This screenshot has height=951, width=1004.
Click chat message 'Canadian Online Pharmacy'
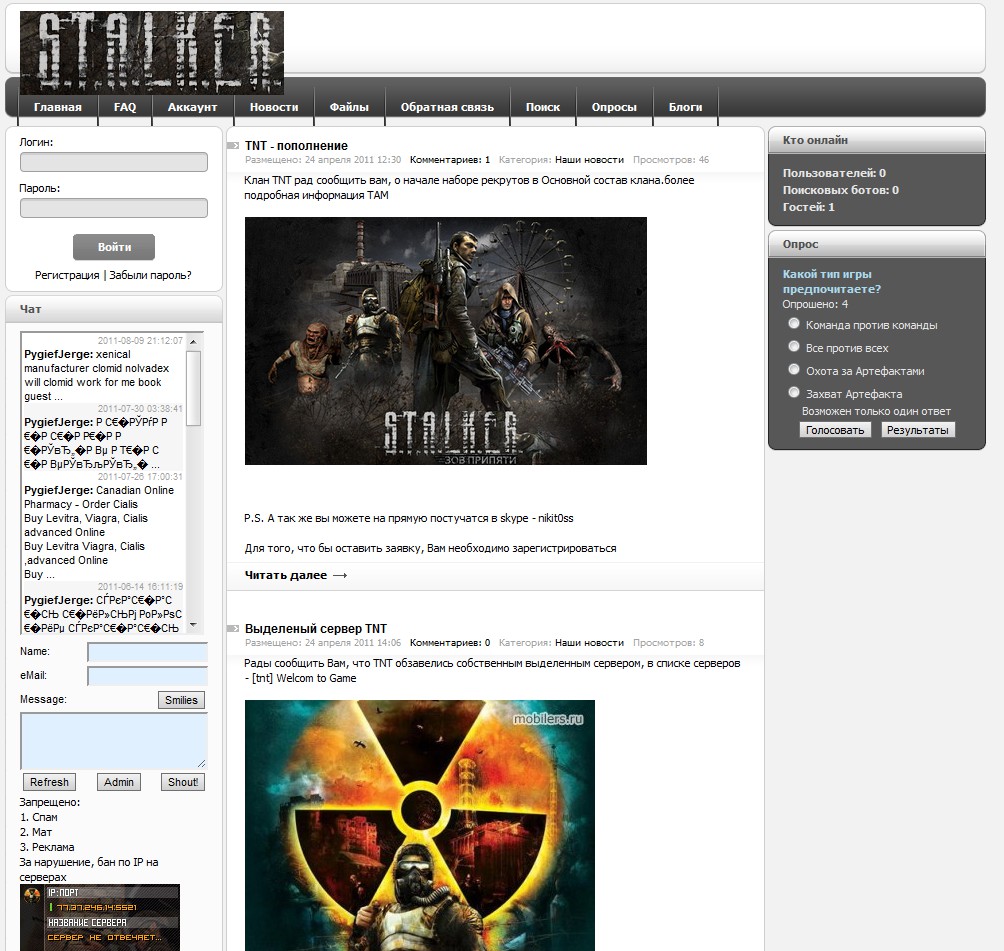point(103,532)
